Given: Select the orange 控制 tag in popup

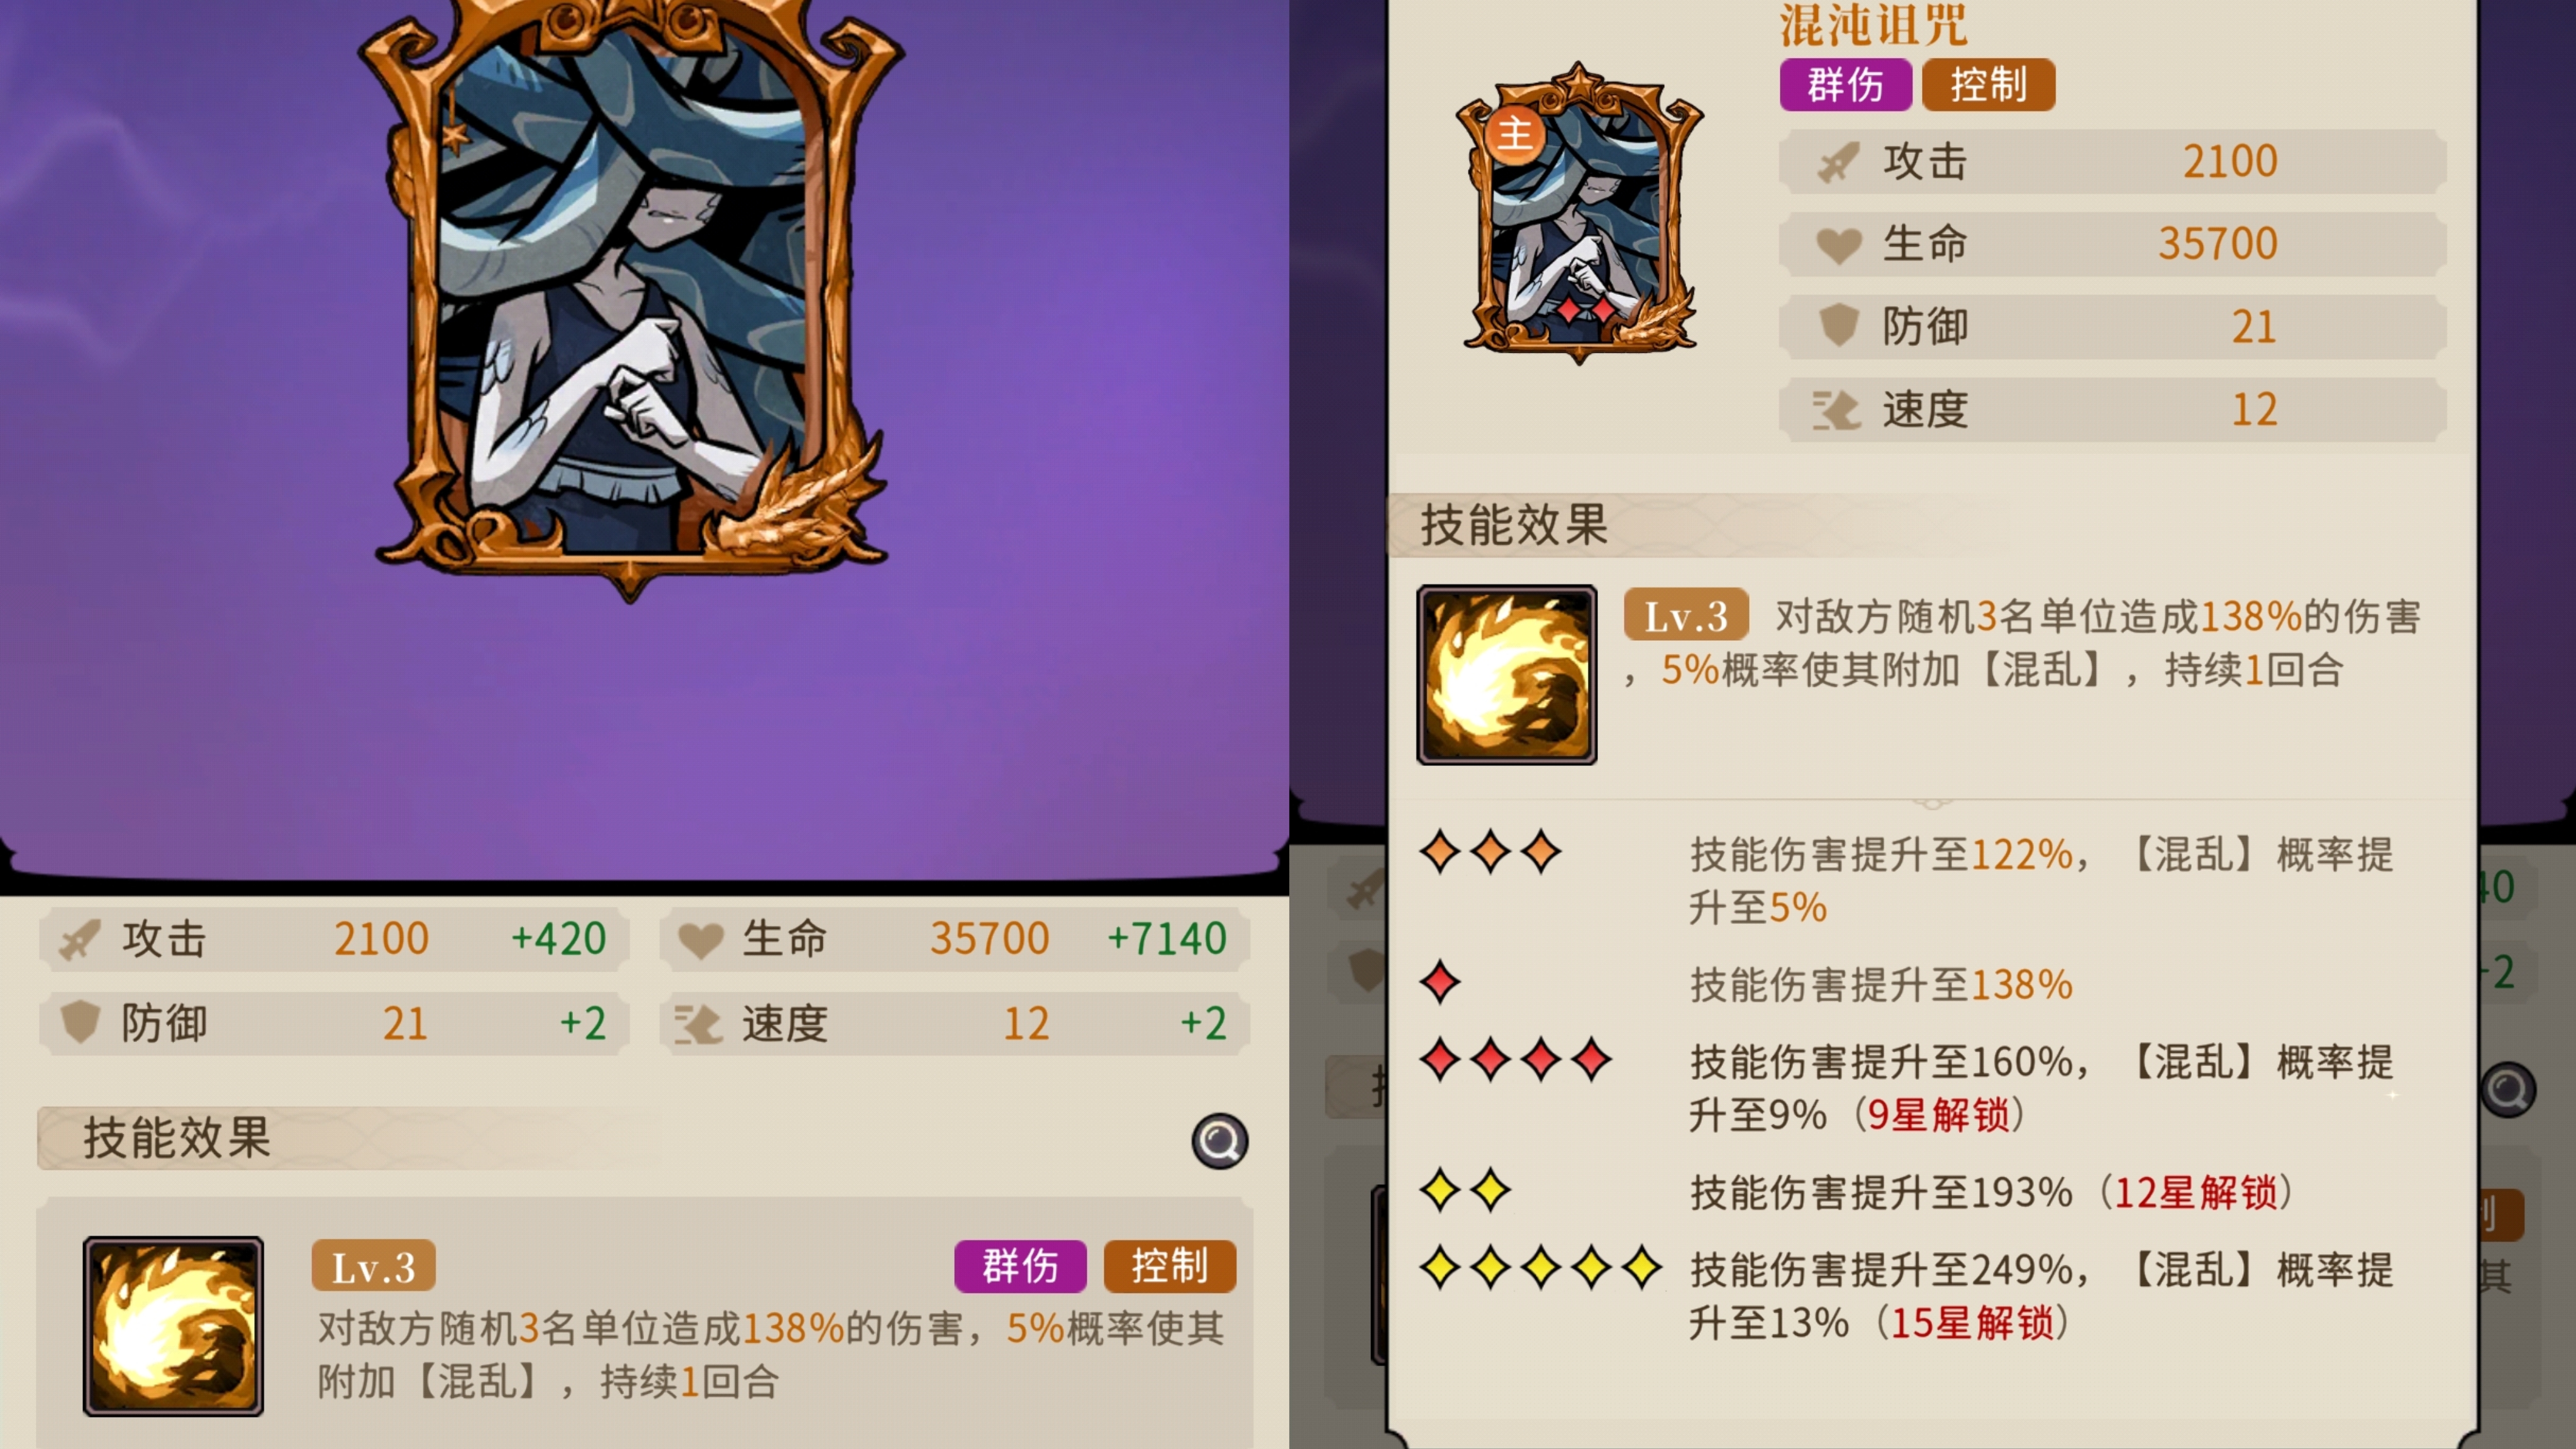Looking at the screenshot, I should coord(1988,84).
